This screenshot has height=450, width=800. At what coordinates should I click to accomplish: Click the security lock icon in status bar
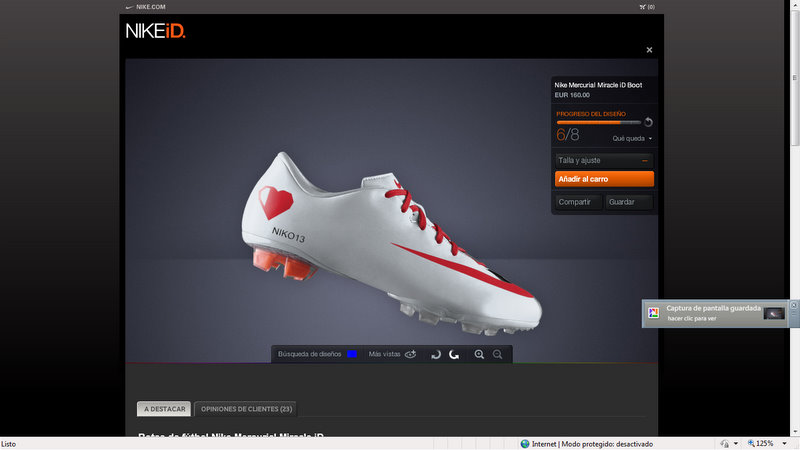[724, 444]
